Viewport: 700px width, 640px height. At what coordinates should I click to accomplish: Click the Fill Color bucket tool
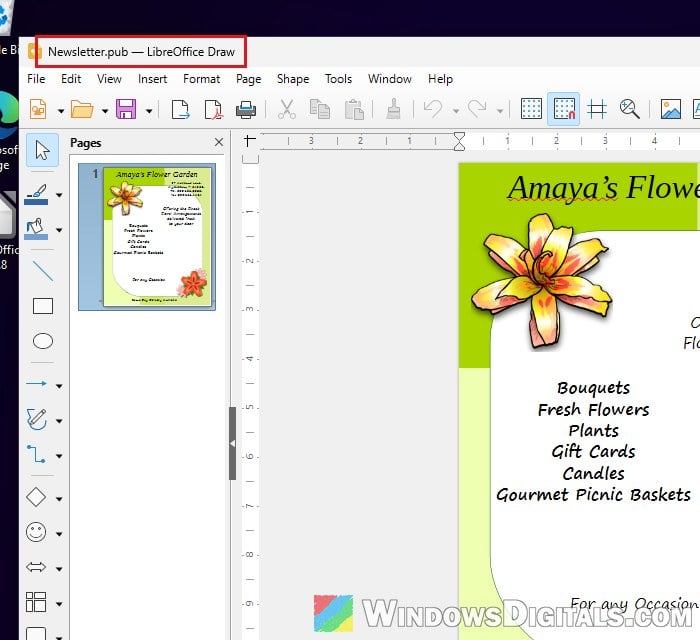click(36, 229)
